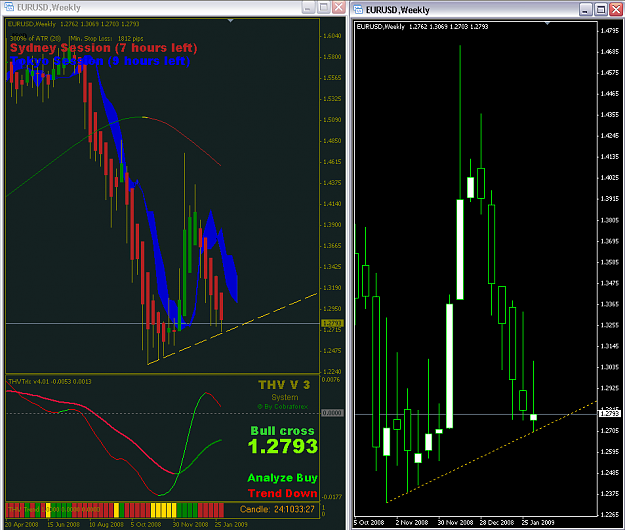Click the 1.2265 level on black chart axis

609,514
